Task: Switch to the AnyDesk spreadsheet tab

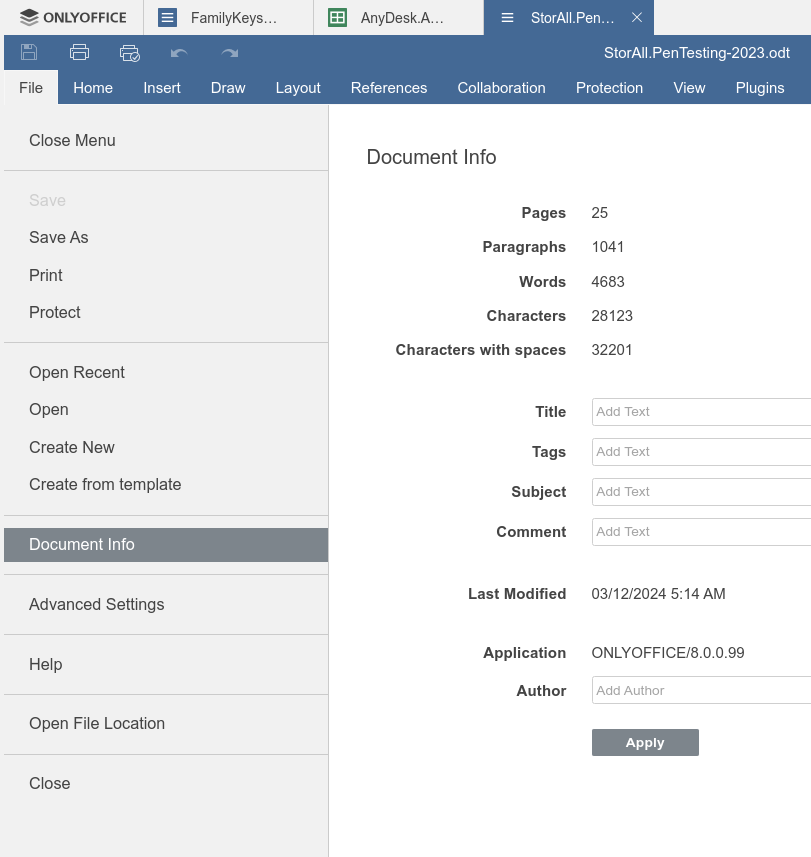Action: pyautogui.click(x=398, y=17)
